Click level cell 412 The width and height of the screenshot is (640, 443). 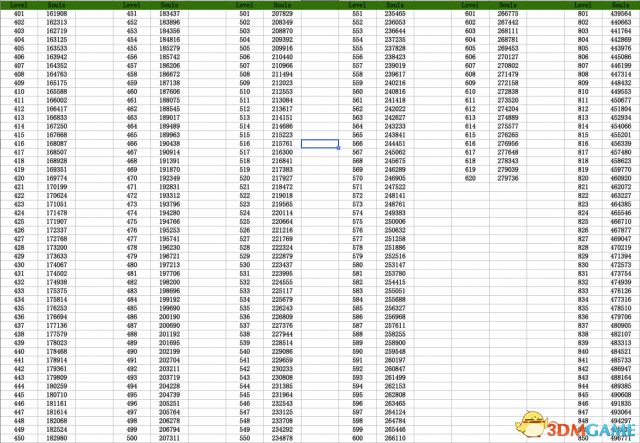tap(19, 109)
